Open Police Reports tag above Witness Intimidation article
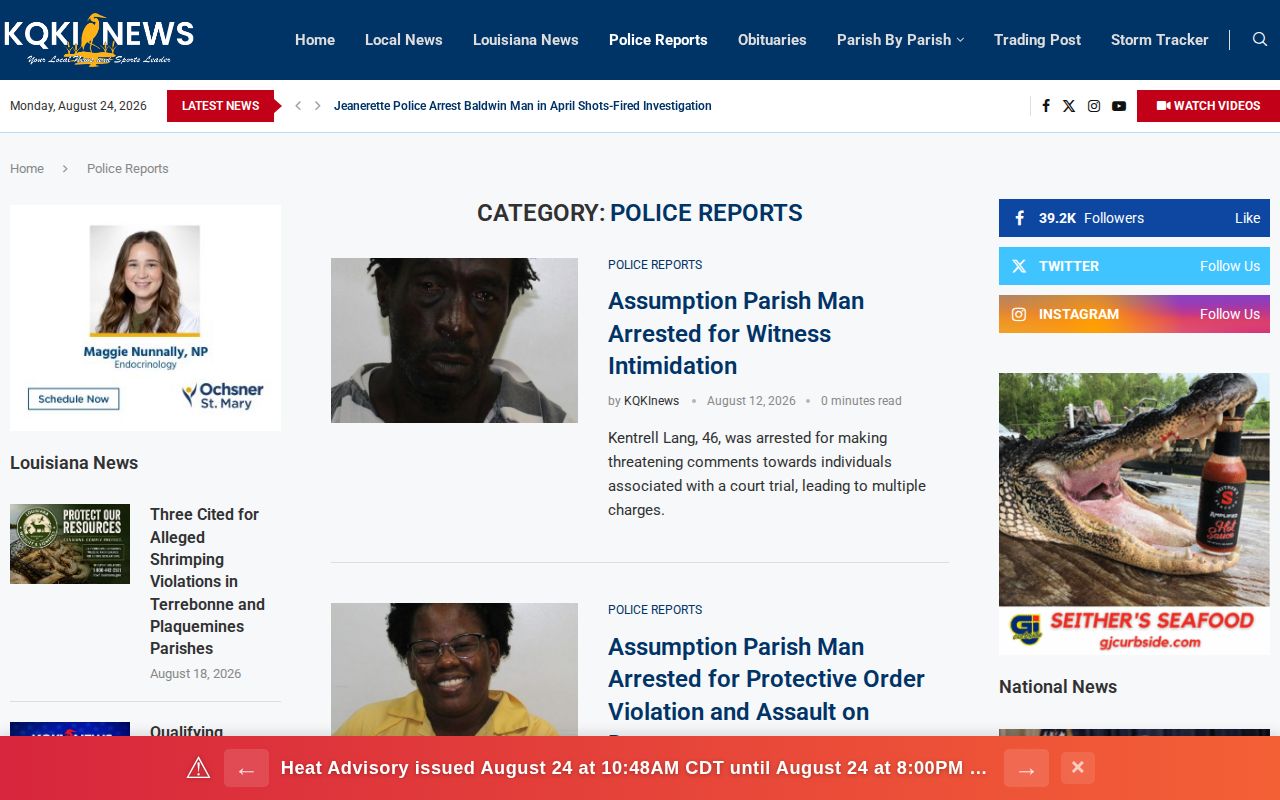This screenshot has width=1280, height=800. (655, 265)
